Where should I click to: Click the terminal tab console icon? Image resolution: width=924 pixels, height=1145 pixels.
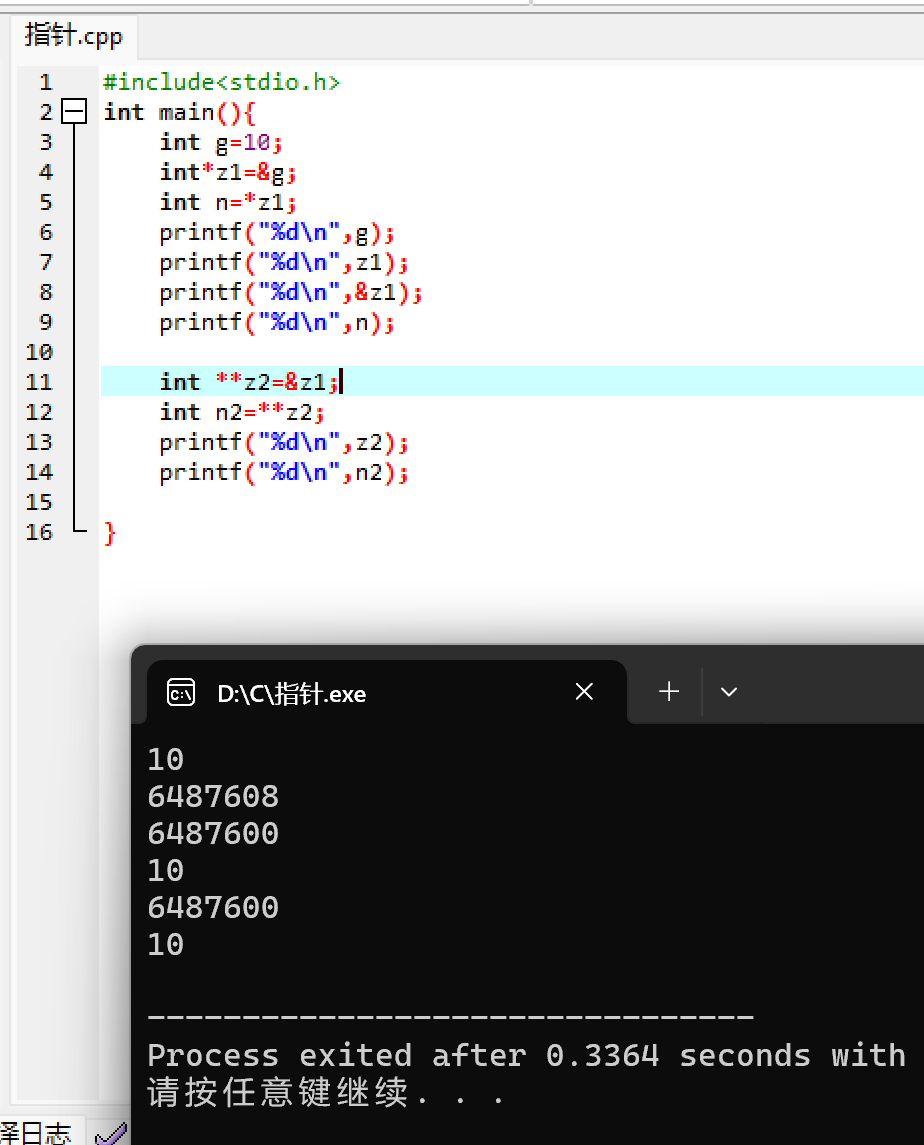[x=180, y=692]
